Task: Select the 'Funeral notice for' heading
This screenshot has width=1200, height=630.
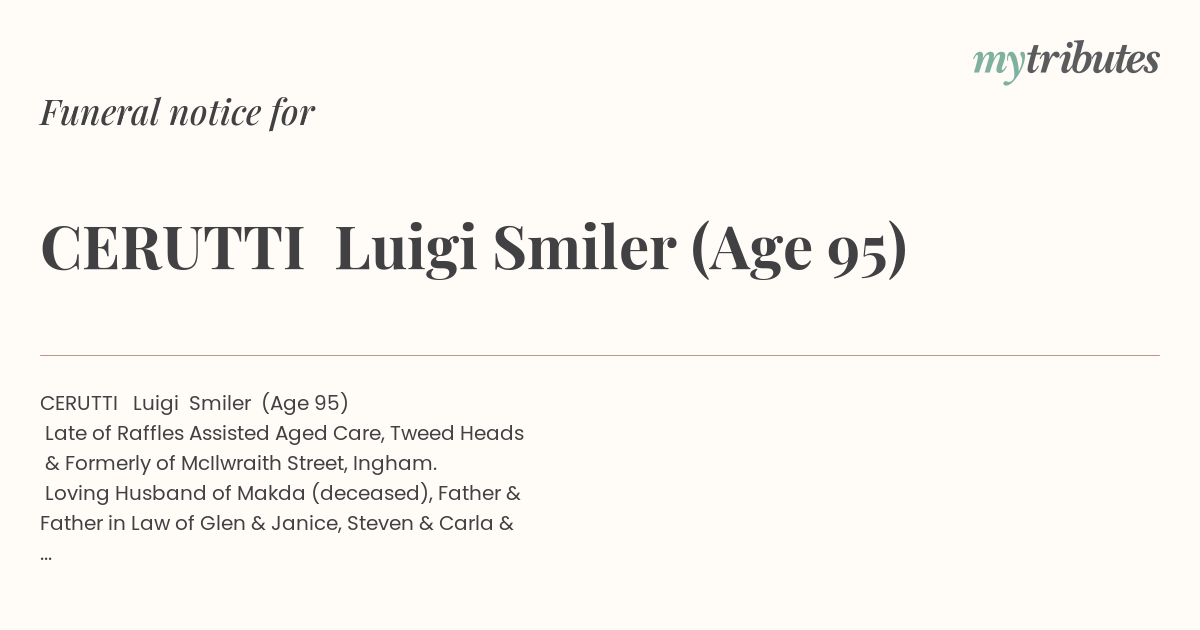Action: pos(177,113)
